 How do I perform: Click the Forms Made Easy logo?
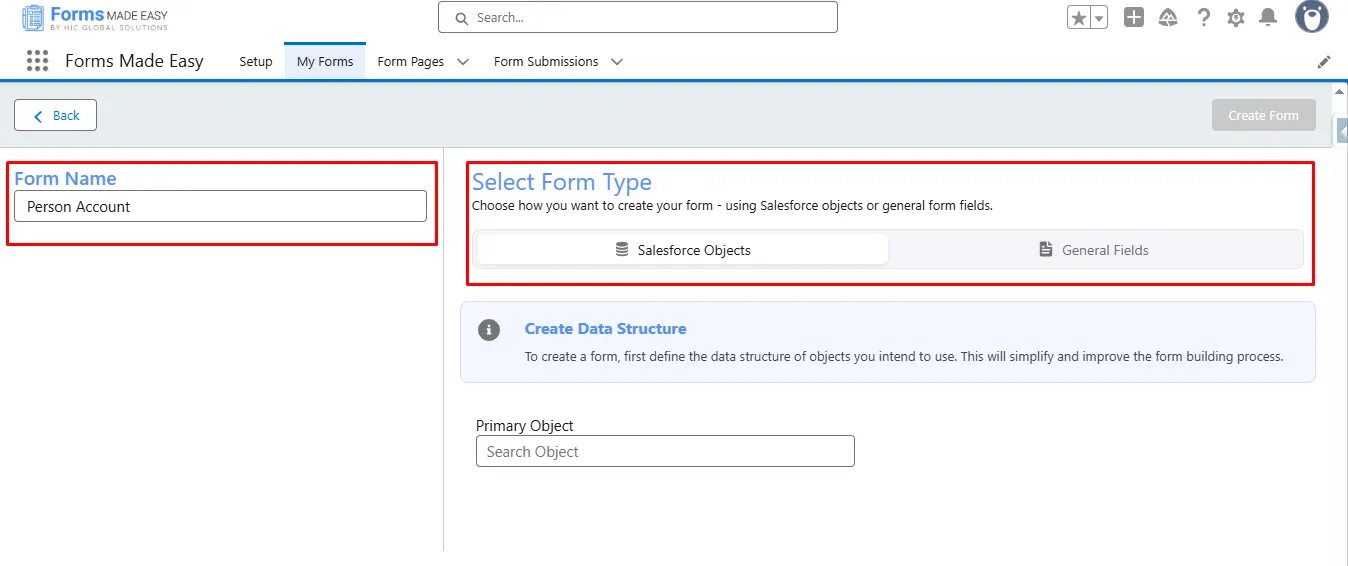94,18
